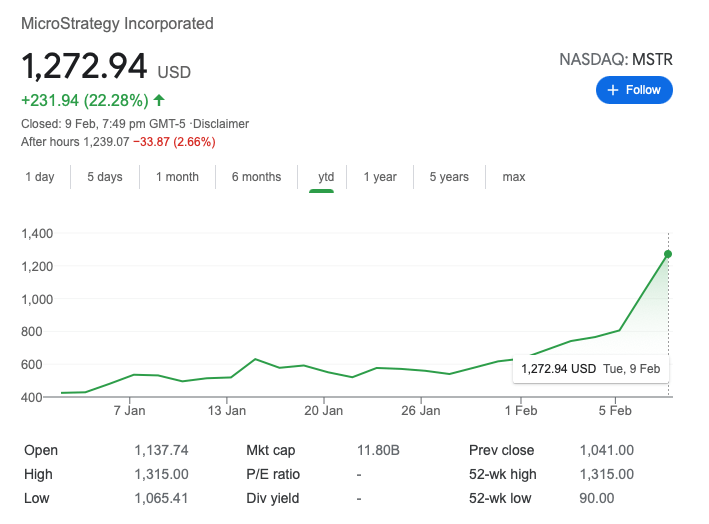Click the Prev close value 1,041.00
This screenshot has width=709, height=524.
pos(607,450)
